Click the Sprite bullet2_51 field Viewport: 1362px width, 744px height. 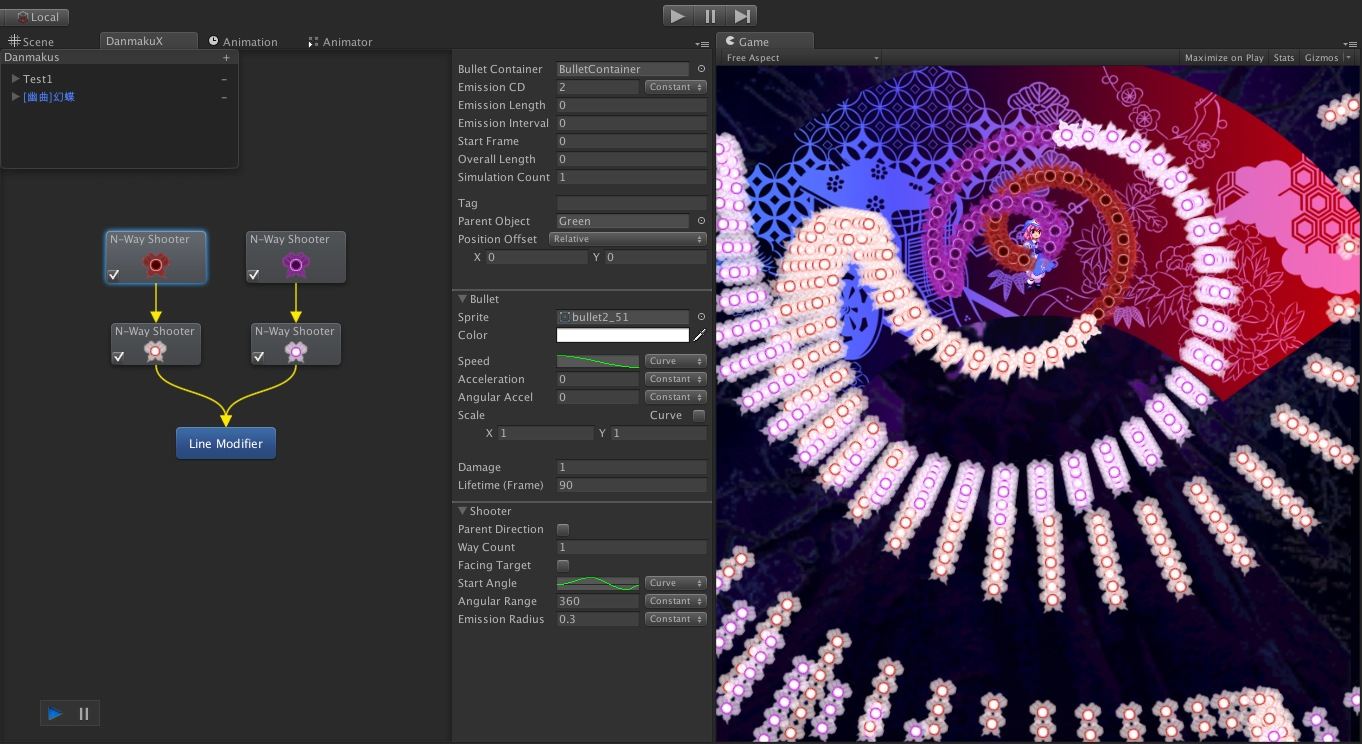(x=623, y=317)
